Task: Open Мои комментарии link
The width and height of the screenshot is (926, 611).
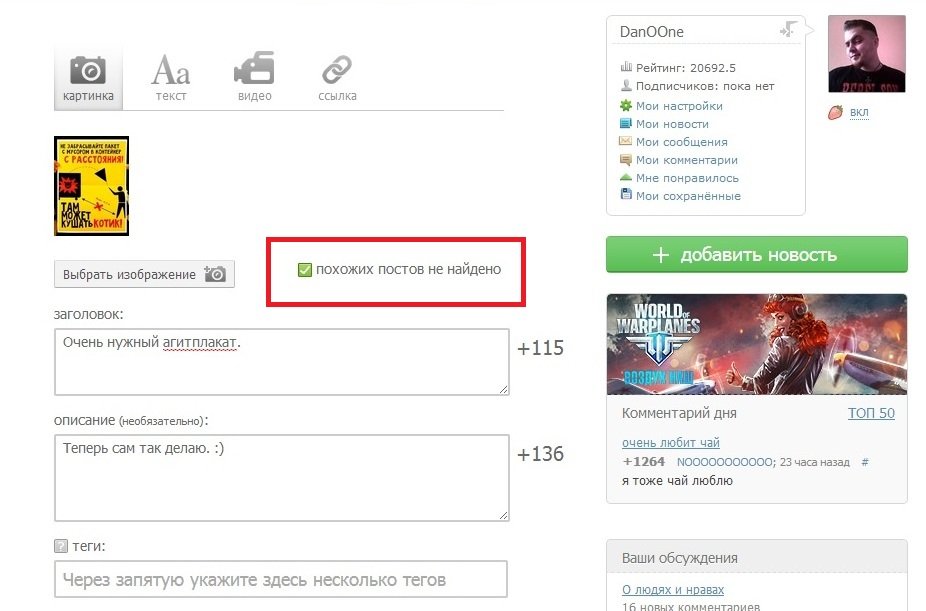Action: tap(686, 160)
